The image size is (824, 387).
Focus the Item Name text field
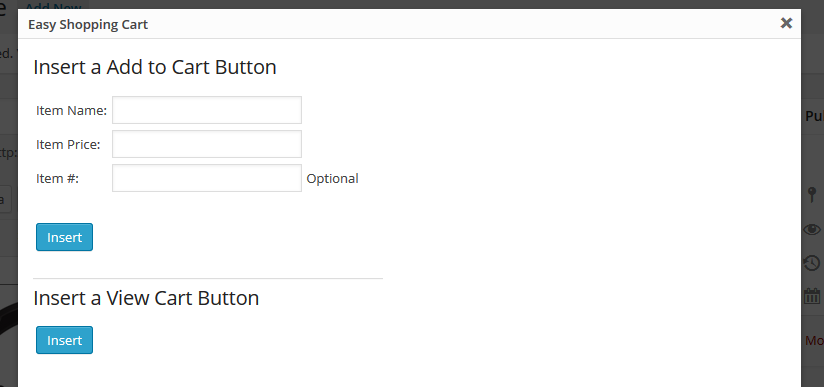[x=207, y=110]
